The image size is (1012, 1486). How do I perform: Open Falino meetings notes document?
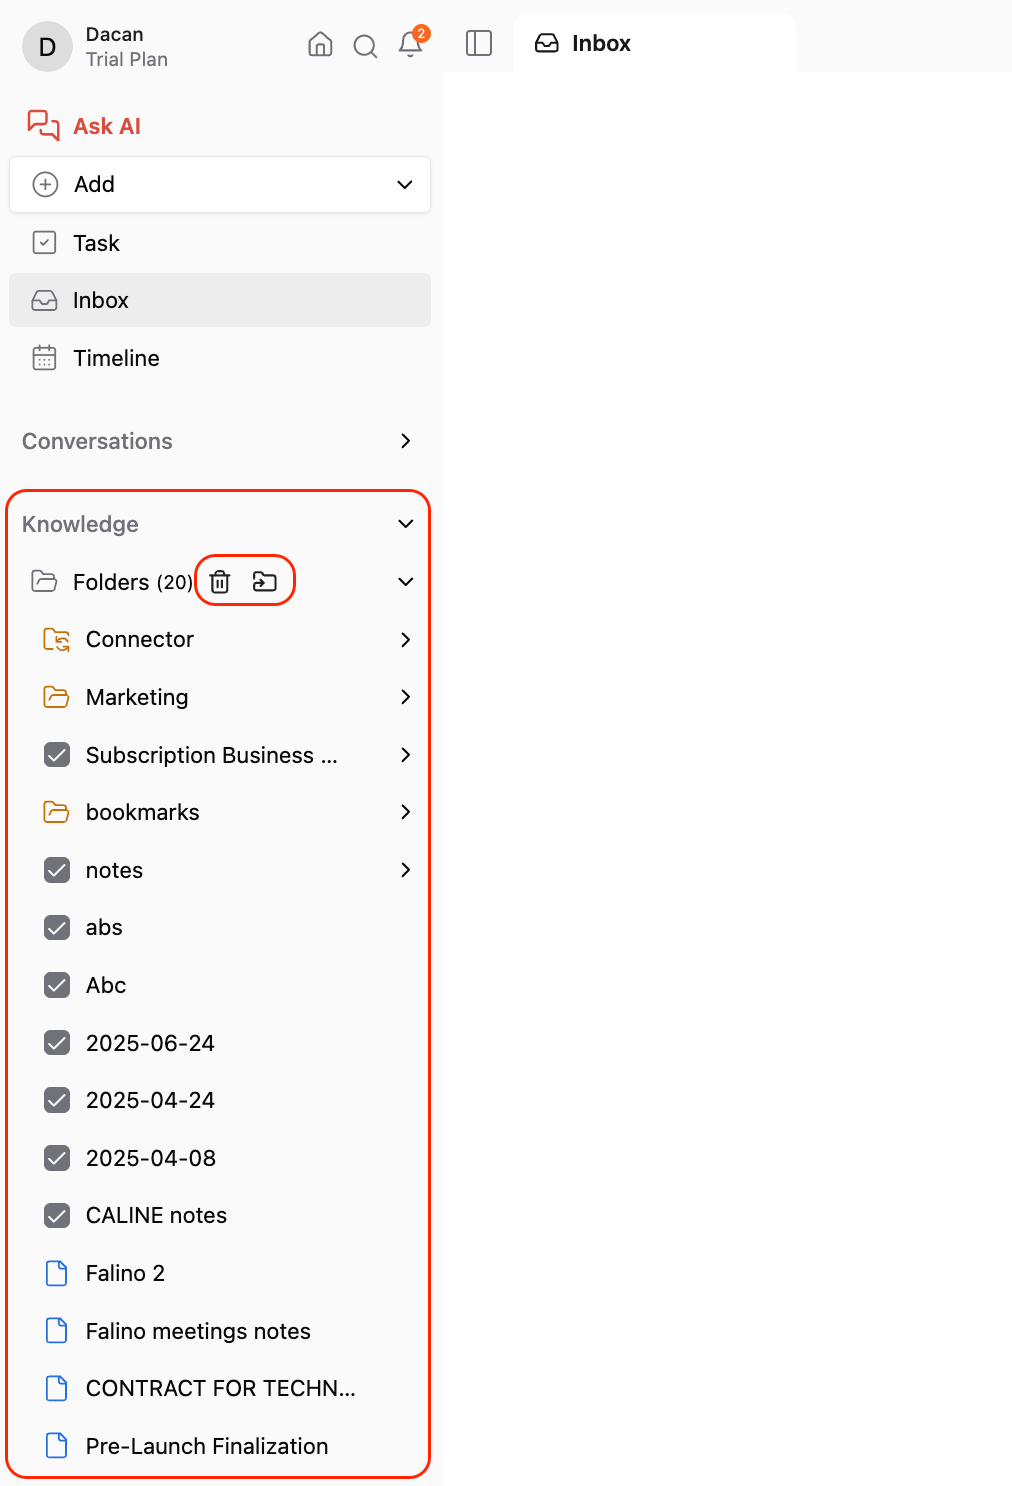click(198, 1331)
